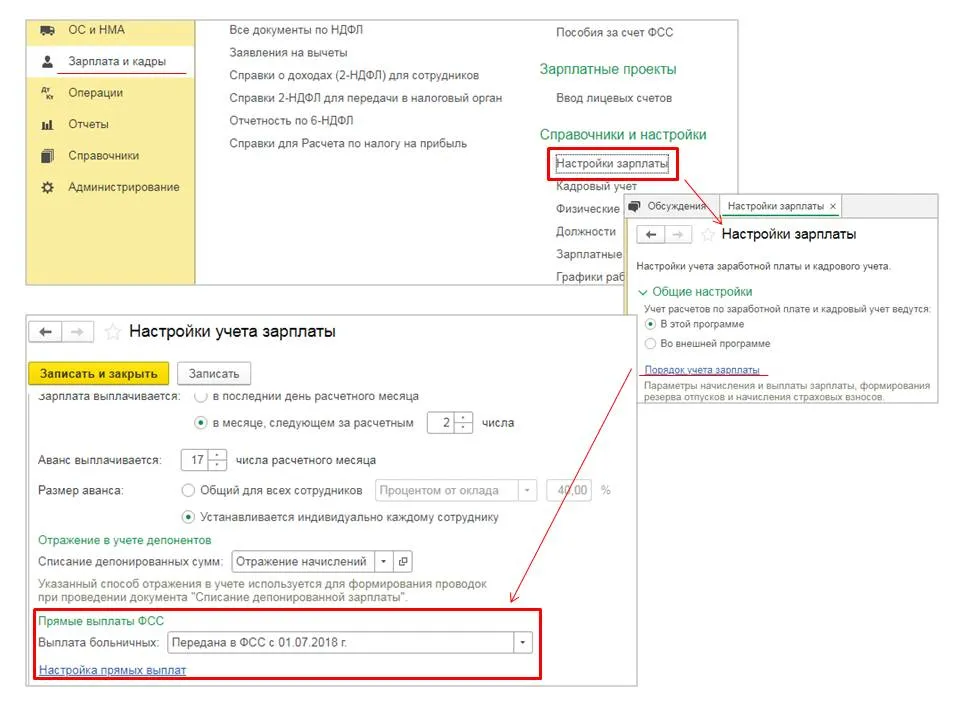Switch to the Обсуждения tab
Viewport: 960px width, 720px height.
677,206
